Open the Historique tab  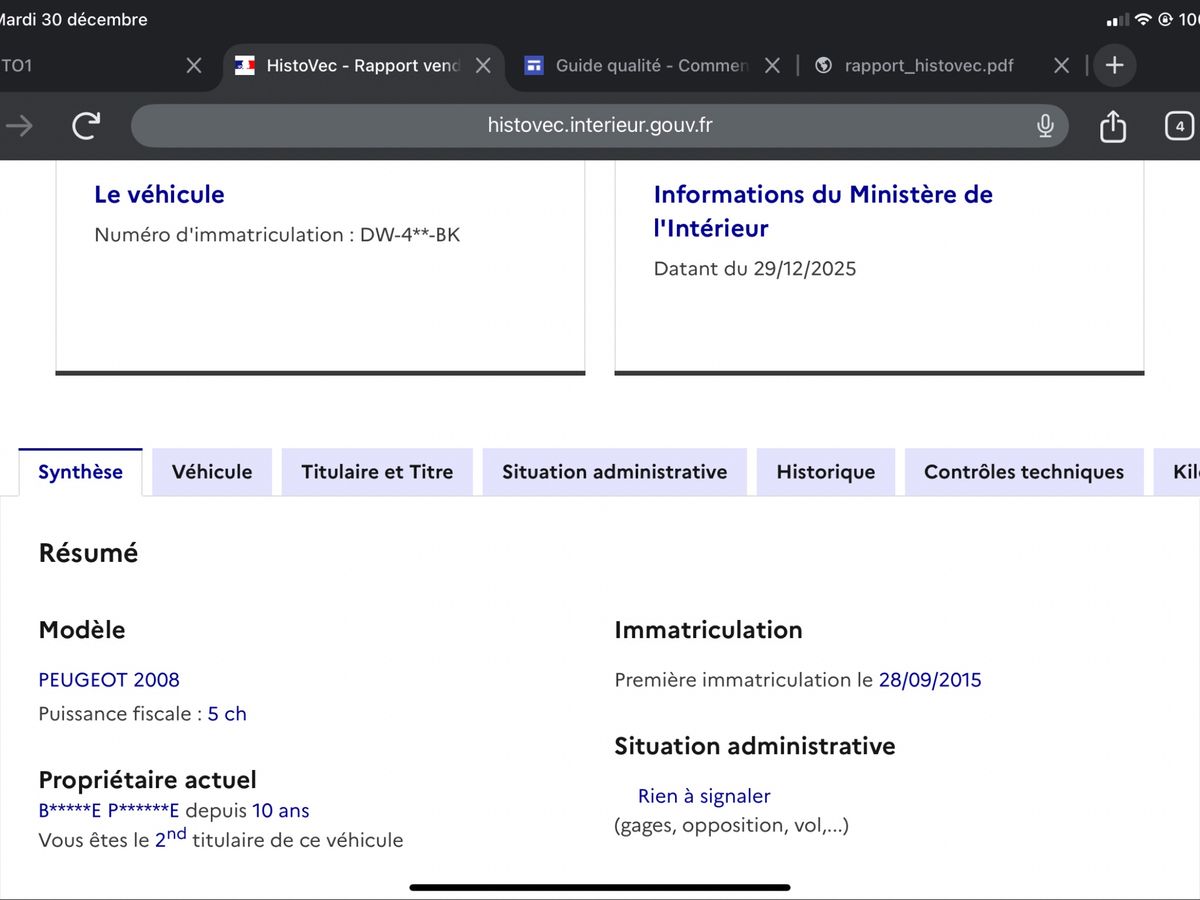point(825,472)
